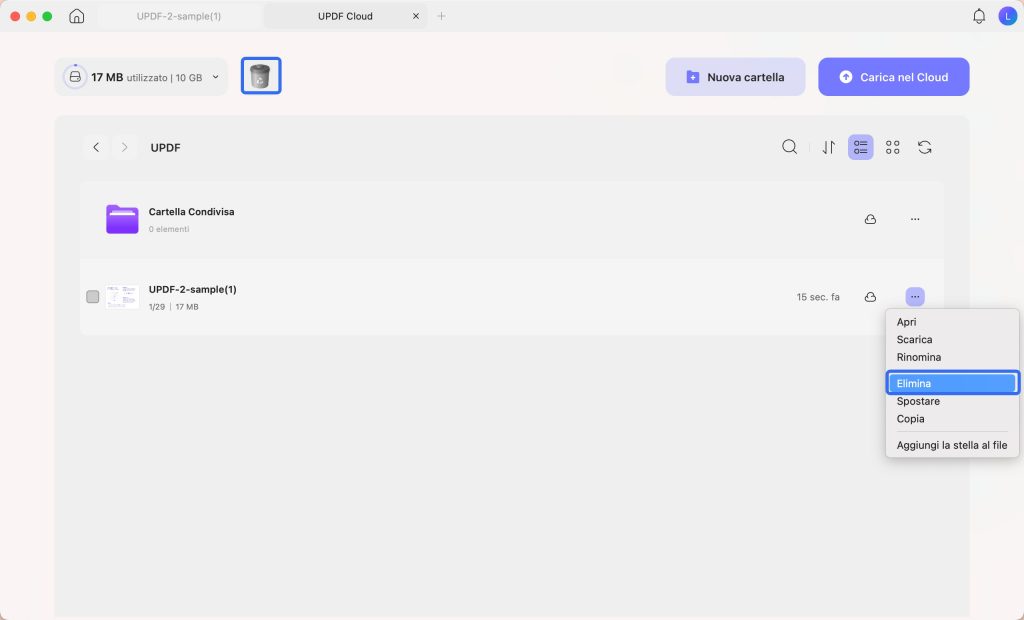The width and height of the screenshot is (1024, 620).
Task: Open the UPDF-2-sample(1) file thumbnail
Action: 122,297
